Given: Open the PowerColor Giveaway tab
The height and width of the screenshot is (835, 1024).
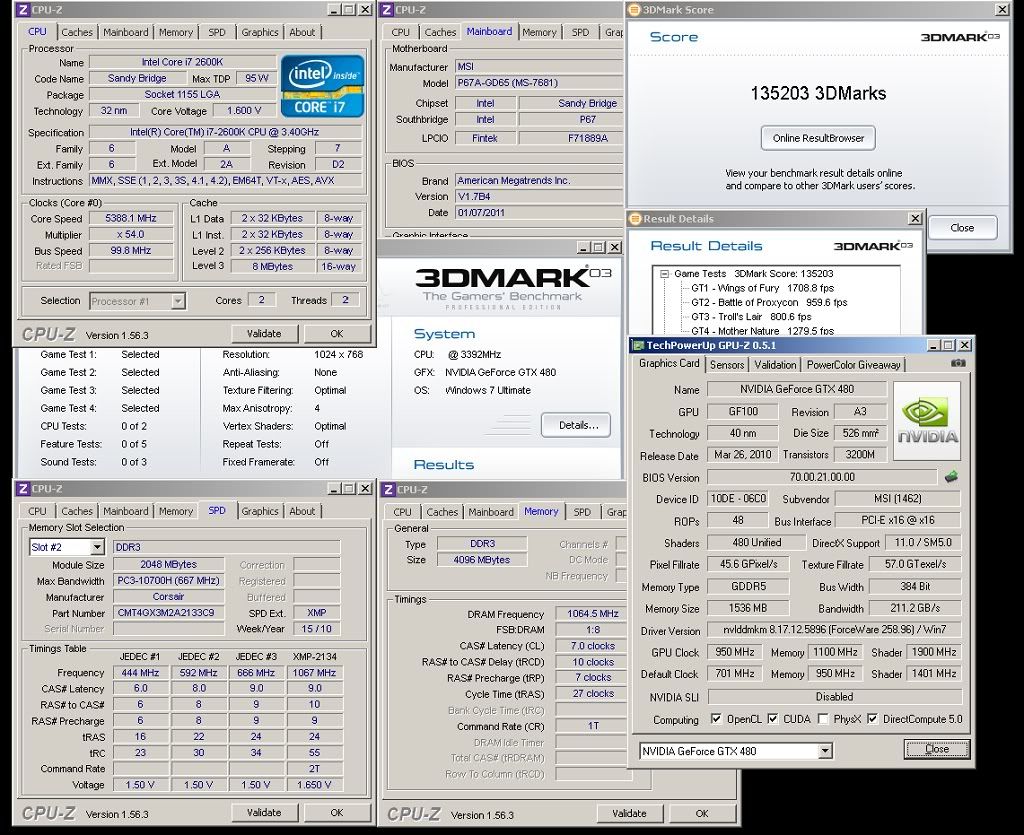Looking at the screenshot, I should (853, 365).
